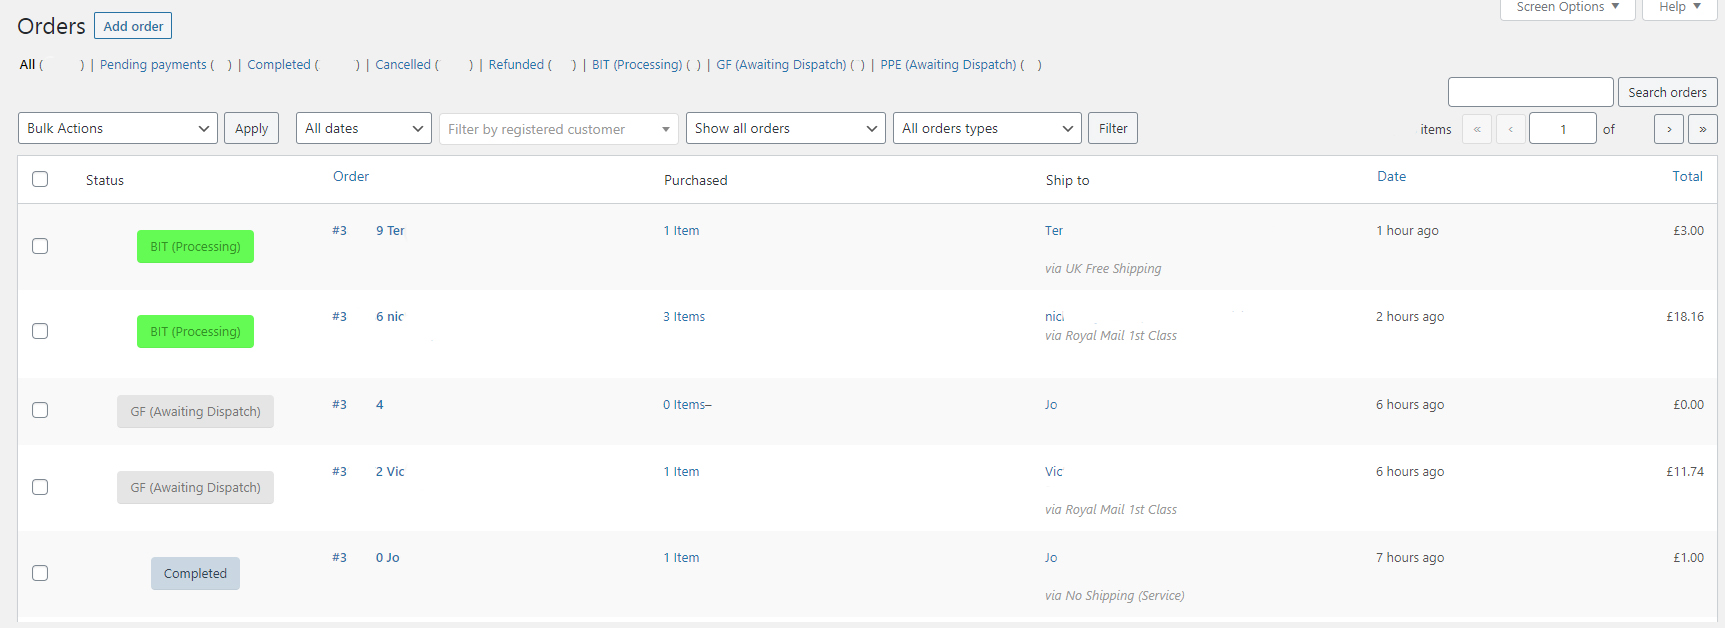Sort orders by the Total column
The height and width of the screenshot is (628, 1725).
1687,177
